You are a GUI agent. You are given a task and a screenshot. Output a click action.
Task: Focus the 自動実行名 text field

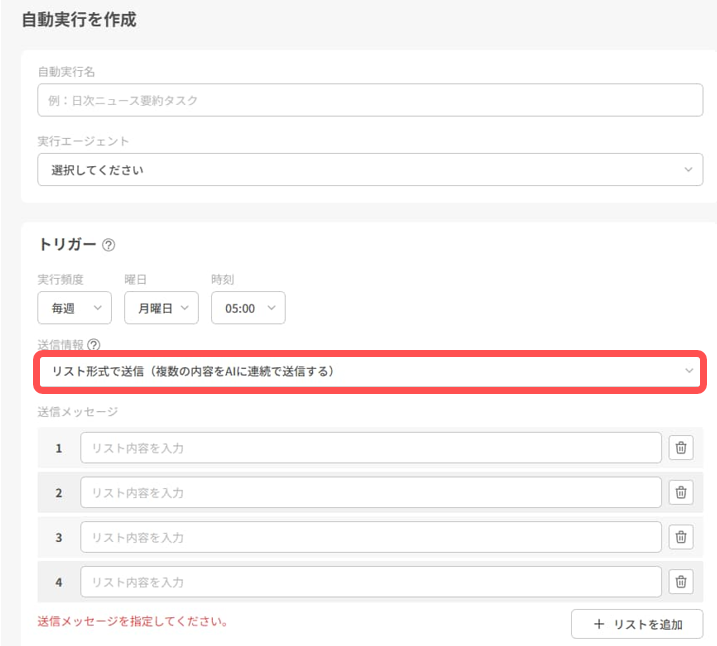point(370,100)
